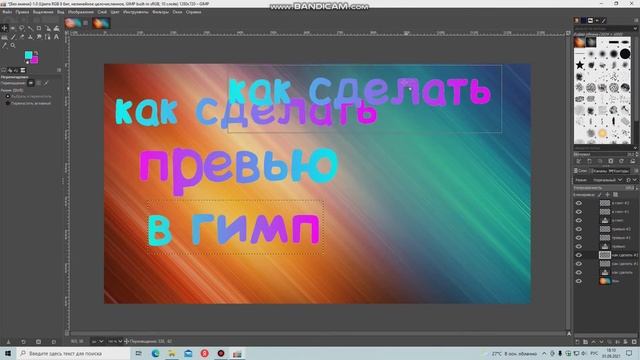
Task: Select the Paintbrush tool
Action: click(13, 37)
